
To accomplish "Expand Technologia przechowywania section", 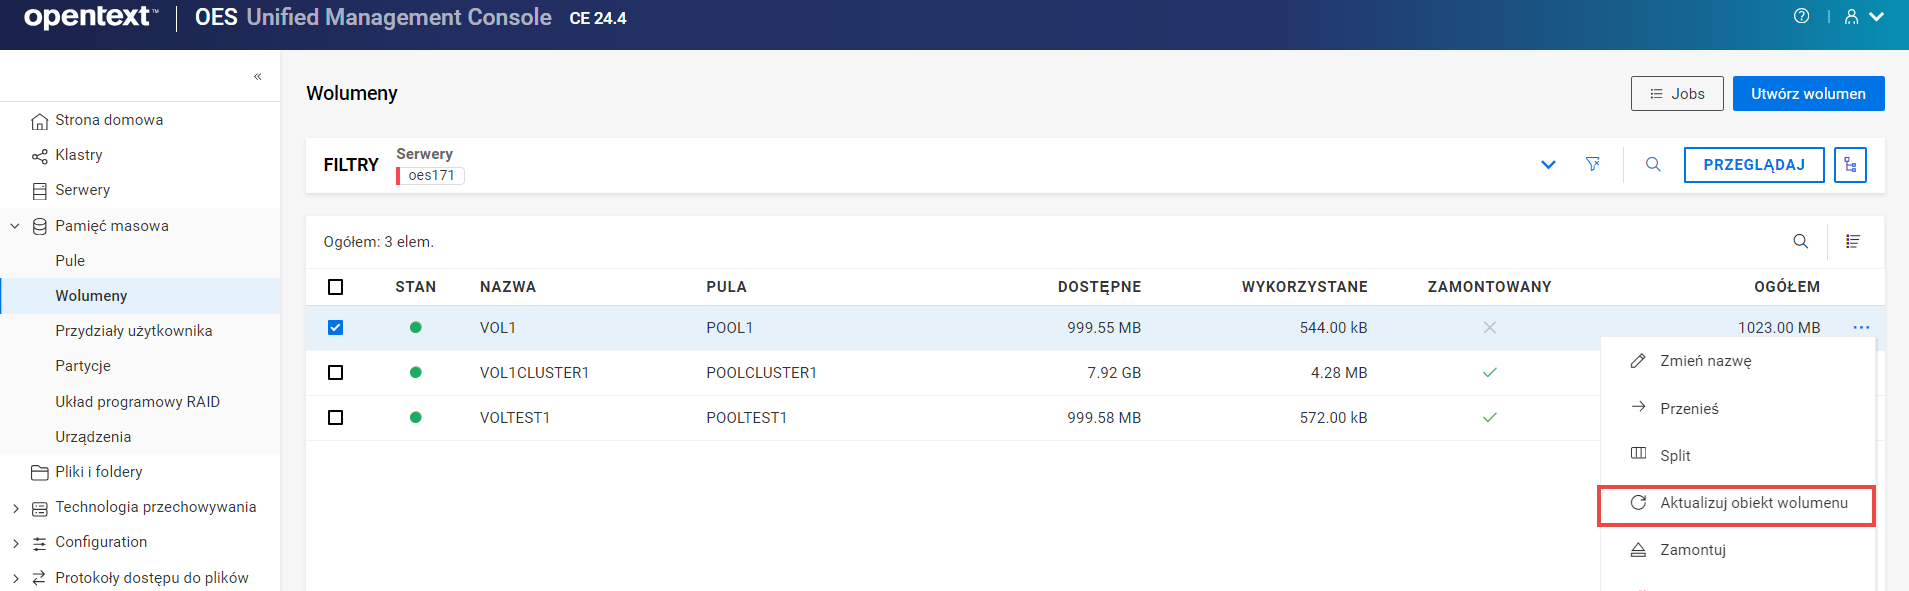I will (15, 508).
